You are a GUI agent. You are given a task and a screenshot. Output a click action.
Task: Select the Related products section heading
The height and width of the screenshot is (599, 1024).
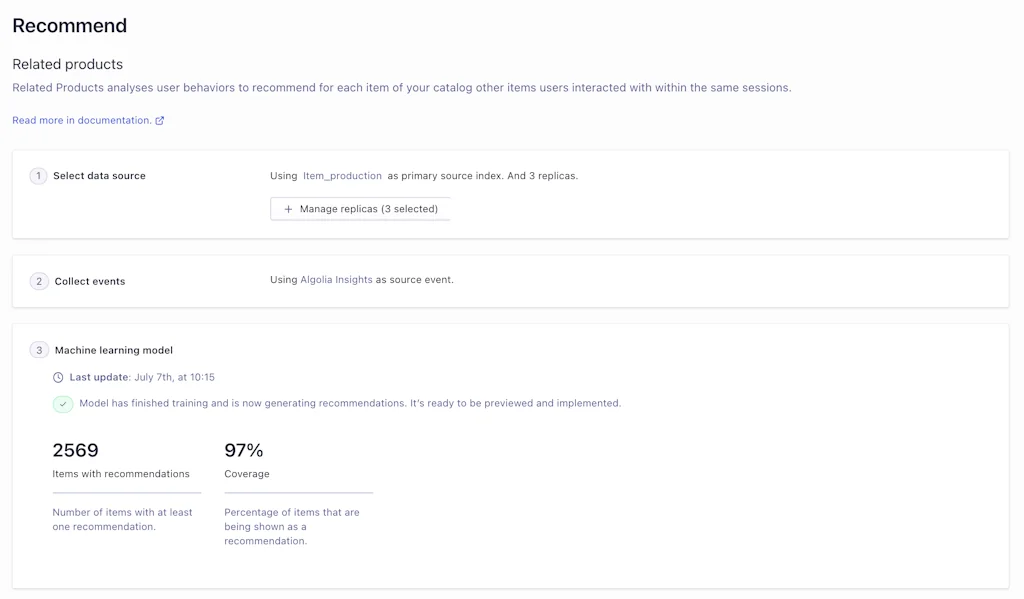[67, 63]
